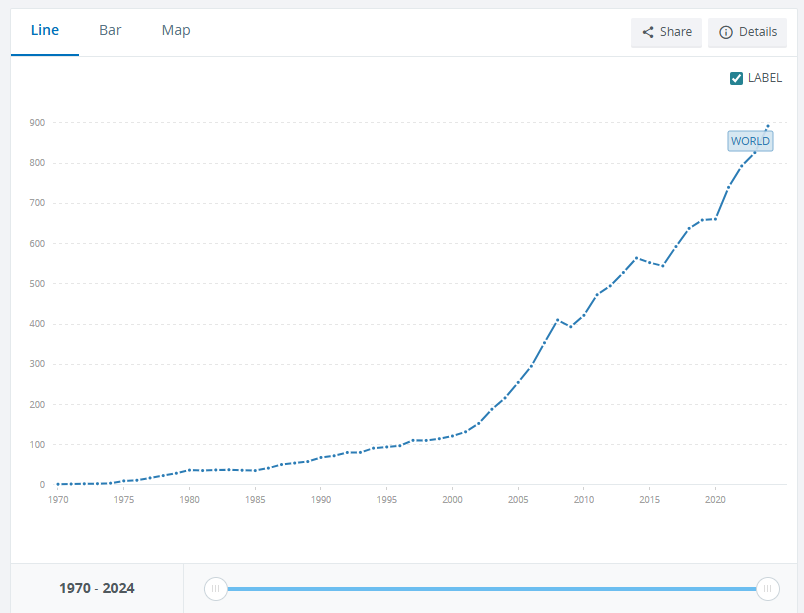This screenshot has height=613, width=804.
Task: Open the Bar chart tab
Action: coord(110,31)
